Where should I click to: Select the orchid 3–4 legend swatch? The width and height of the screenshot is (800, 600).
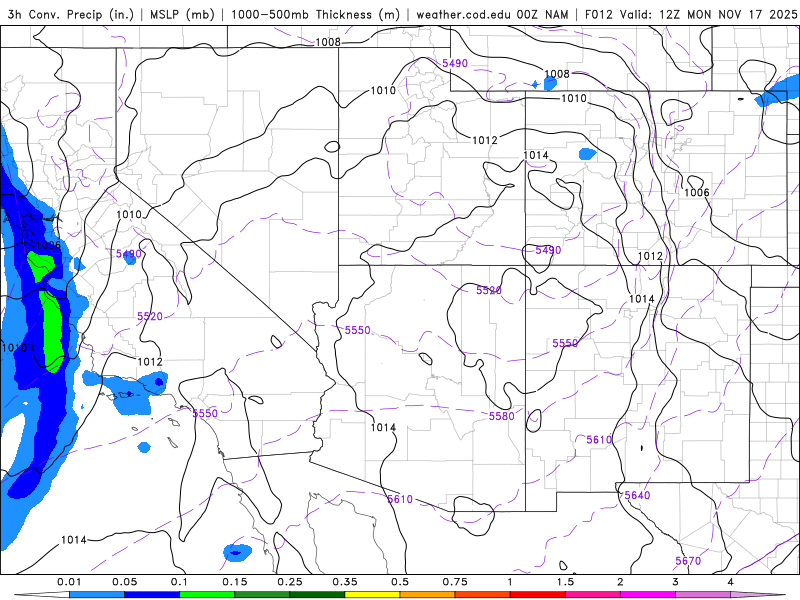tap(703, 595)
